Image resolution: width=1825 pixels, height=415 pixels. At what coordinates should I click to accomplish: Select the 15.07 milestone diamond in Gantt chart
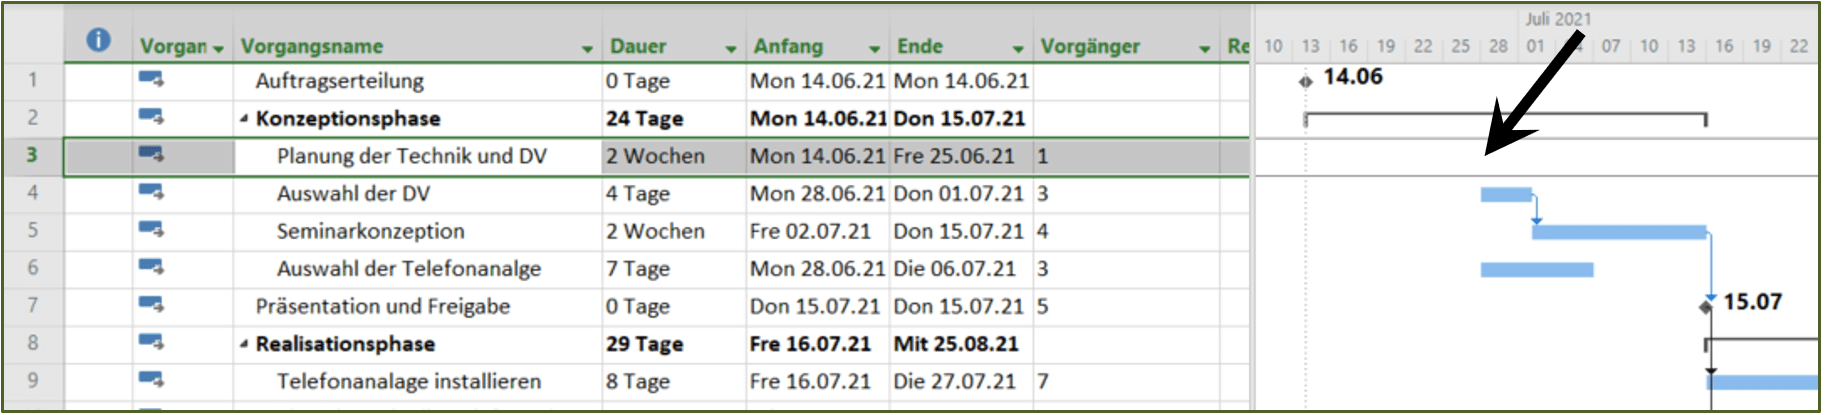1705,306
